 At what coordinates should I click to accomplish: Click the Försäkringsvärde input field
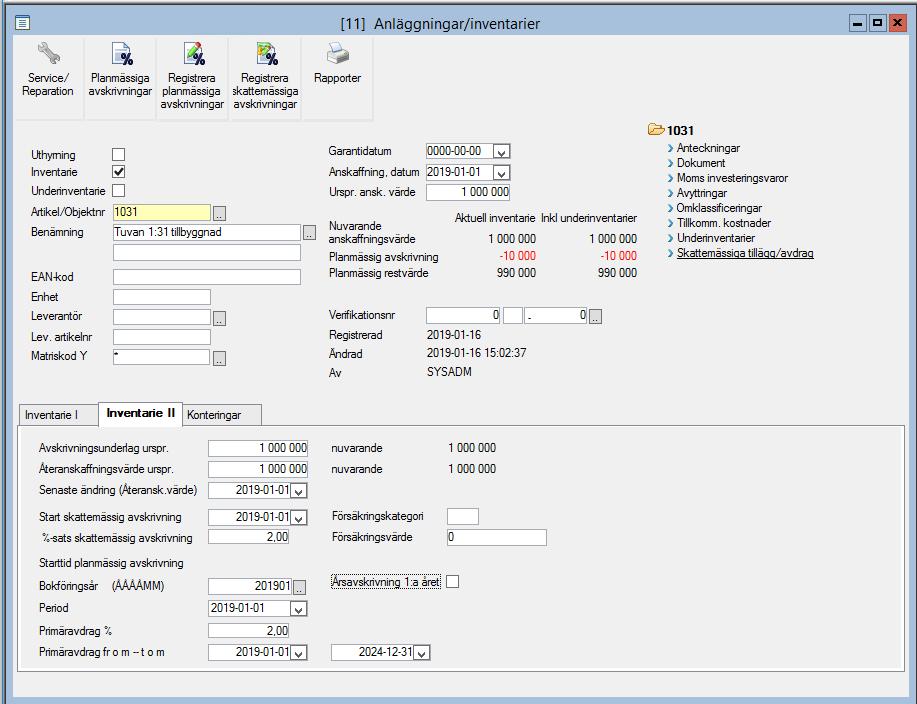tap(497, 537)
